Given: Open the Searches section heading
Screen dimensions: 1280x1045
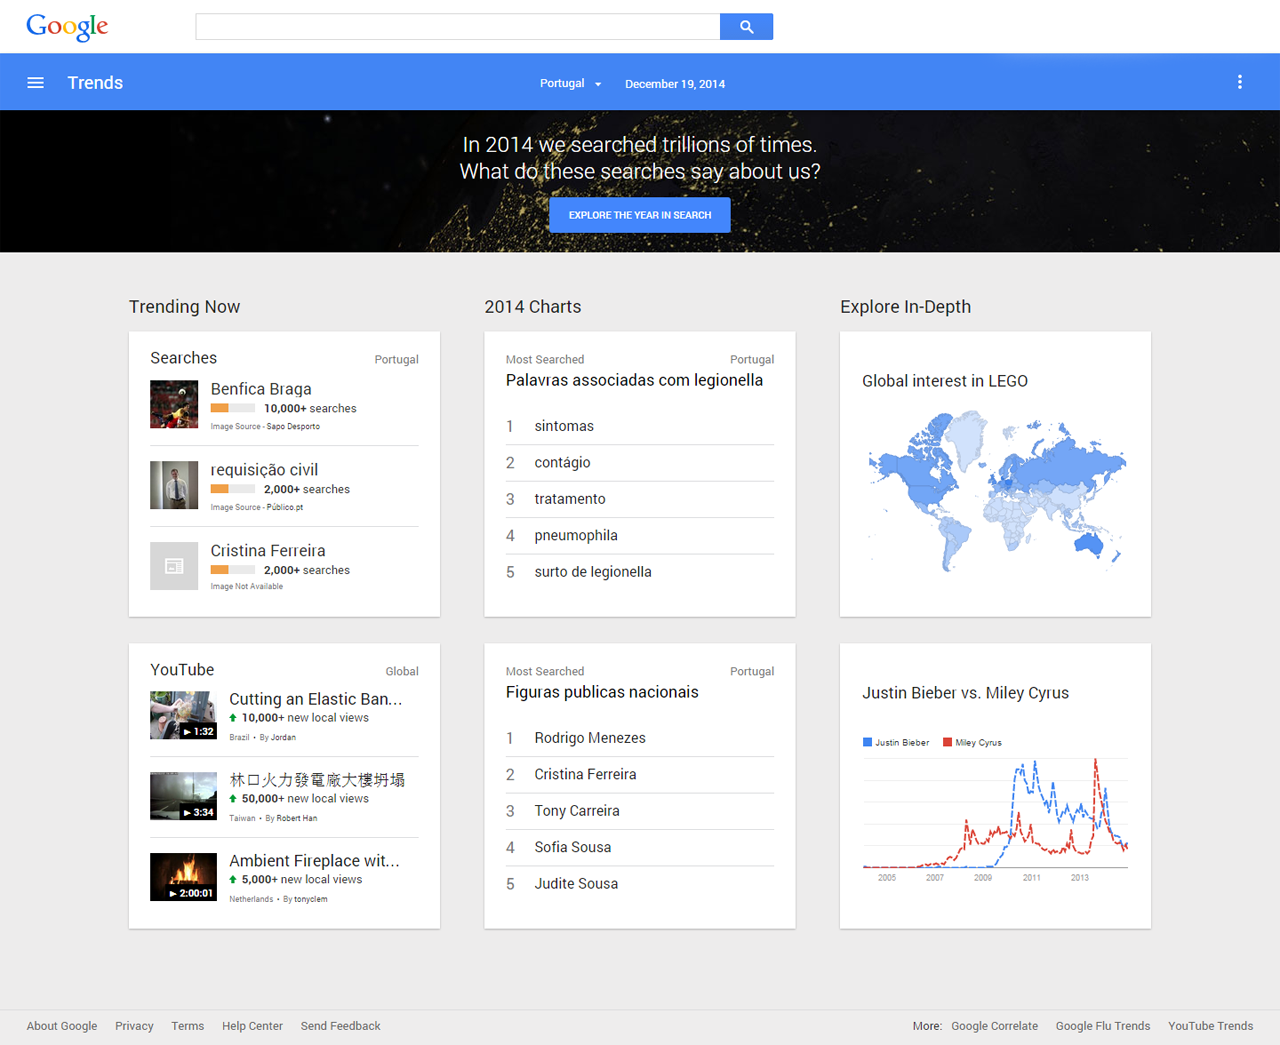Looking at the screenshot, I should (183, 358).
